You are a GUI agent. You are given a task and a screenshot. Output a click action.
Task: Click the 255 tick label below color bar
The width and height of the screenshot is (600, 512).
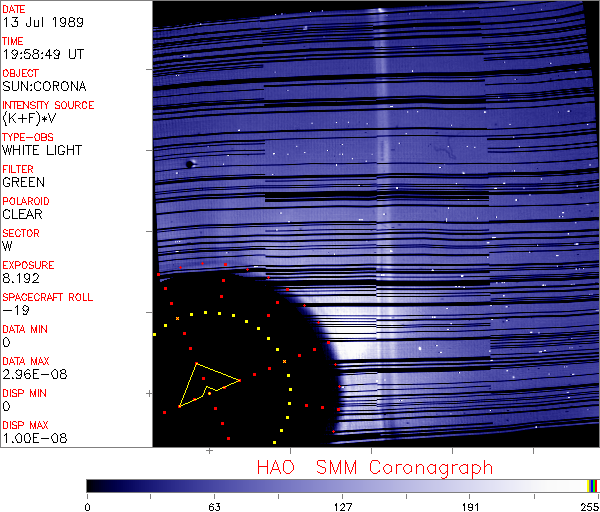pyautogui.click(x=589, y=507)
